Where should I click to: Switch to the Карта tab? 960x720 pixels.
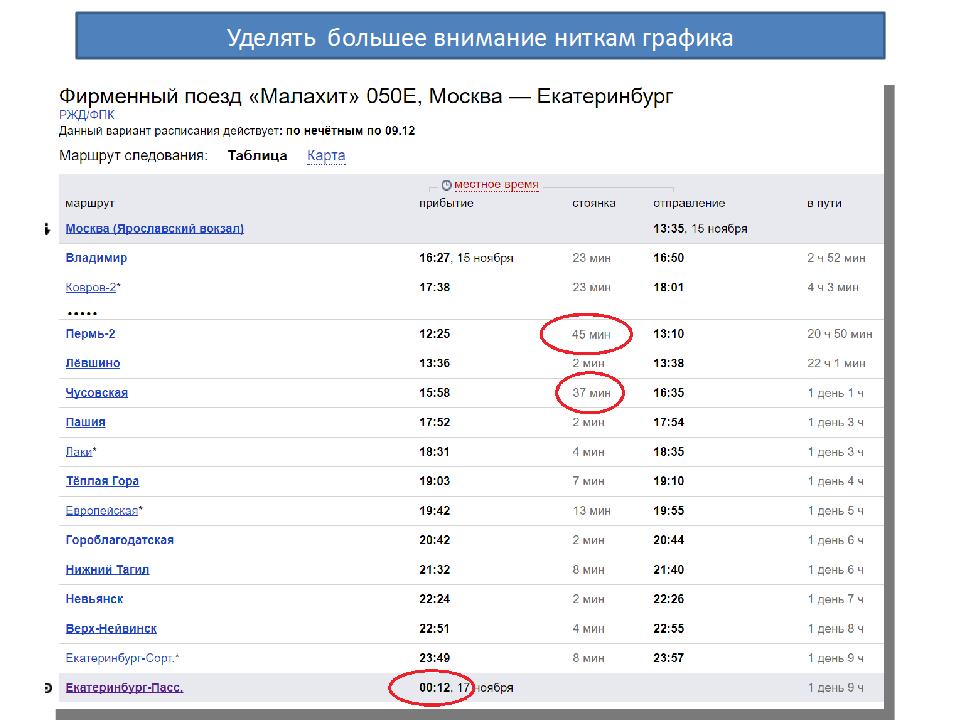point(326,156)
